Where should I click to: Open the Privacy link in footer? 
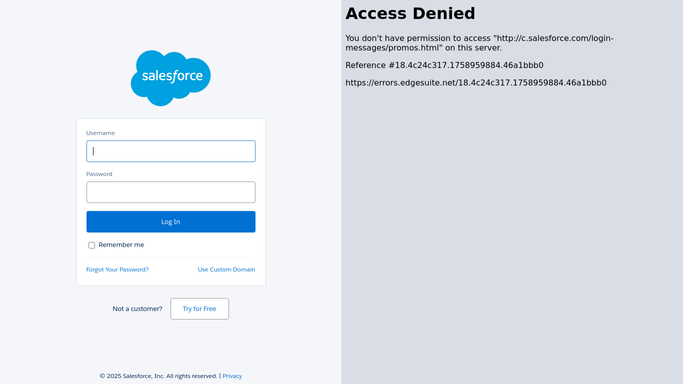point(232,376)
